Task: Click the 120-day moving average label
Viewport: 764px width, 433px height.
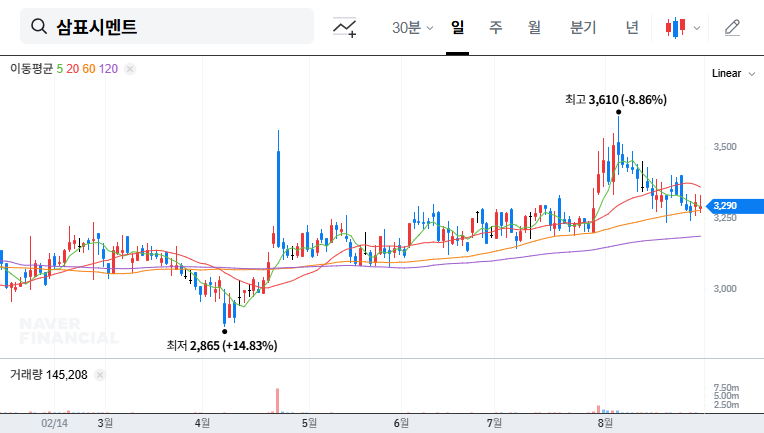Action: [x=108, y=69]
